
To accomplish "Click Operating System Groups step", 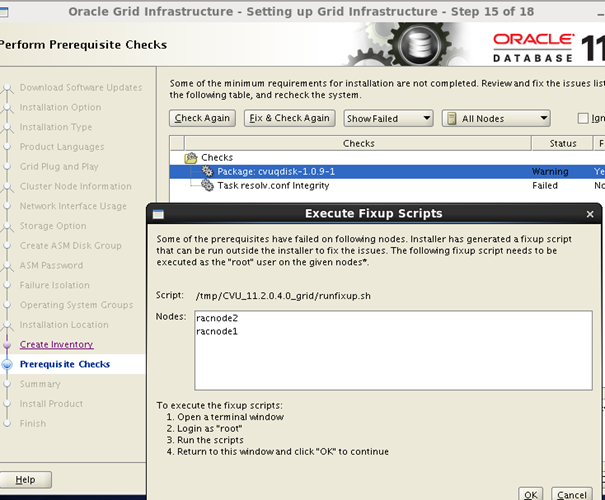I will 76,305.
